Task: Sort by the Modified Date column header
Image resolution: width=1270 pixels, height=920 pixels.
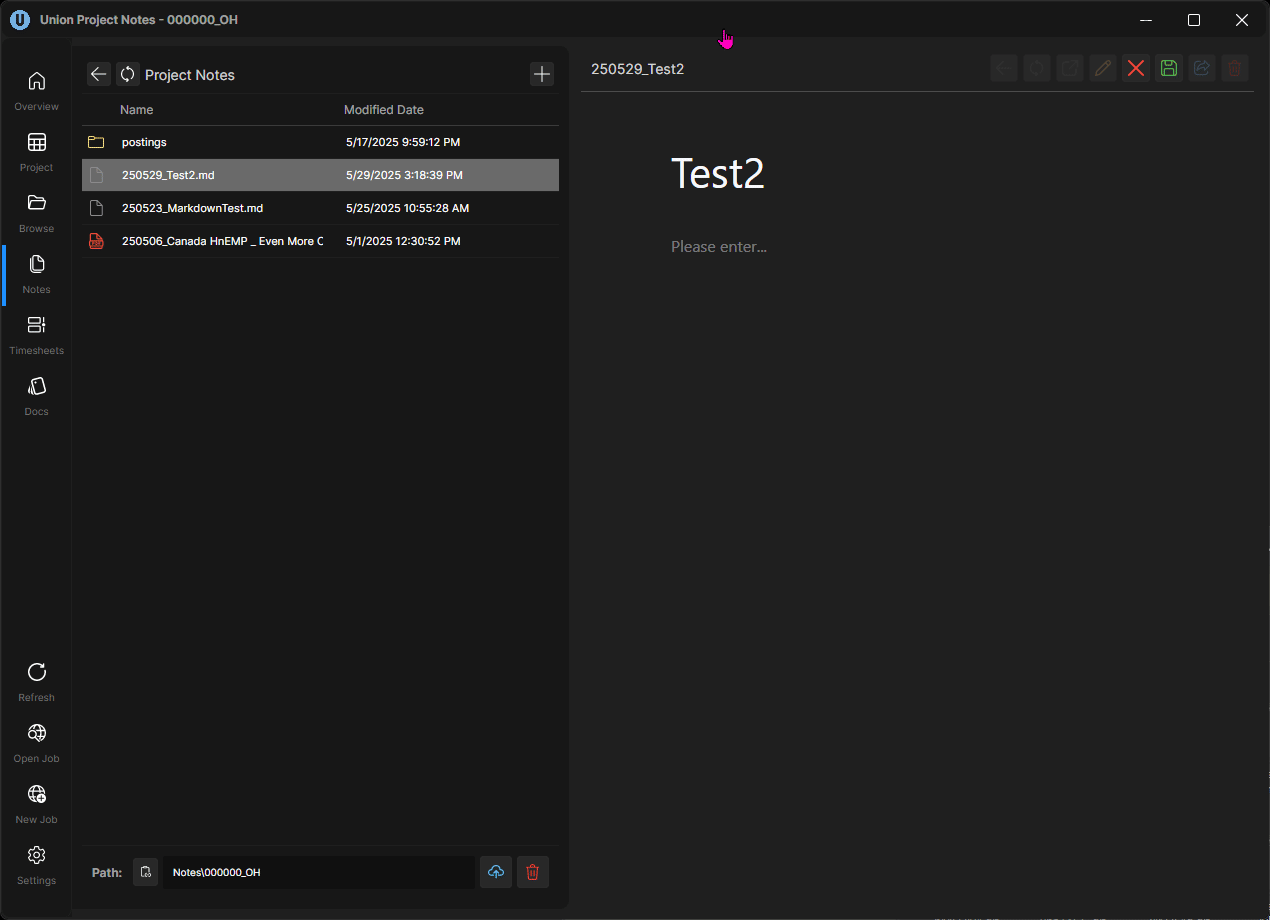Action: [x=384, y=110]
